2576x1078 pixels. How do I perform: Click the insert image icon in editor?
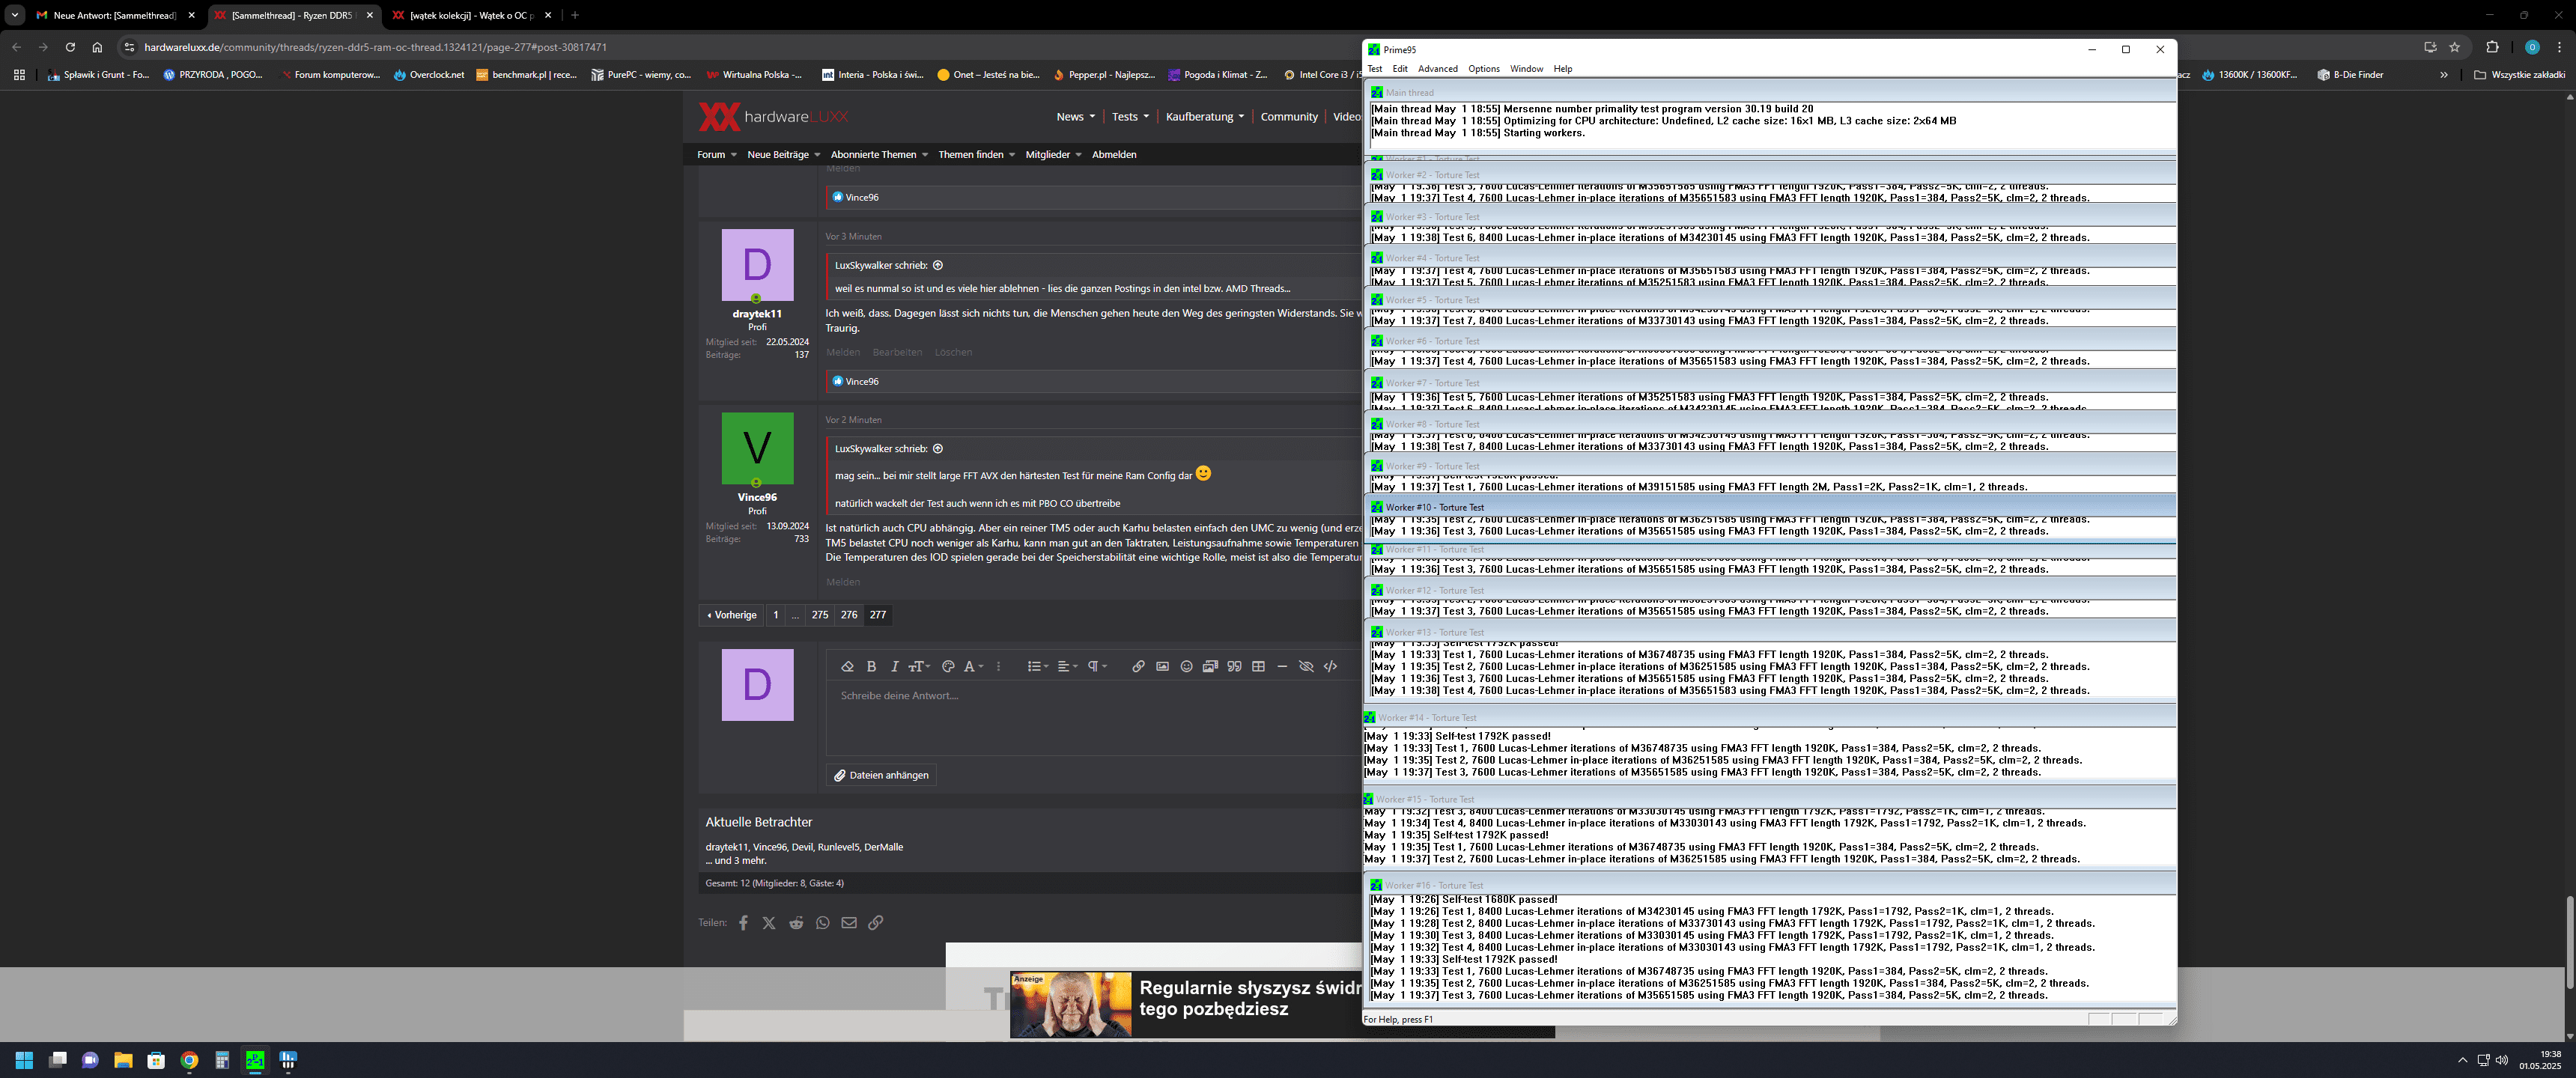(1162, 667)
